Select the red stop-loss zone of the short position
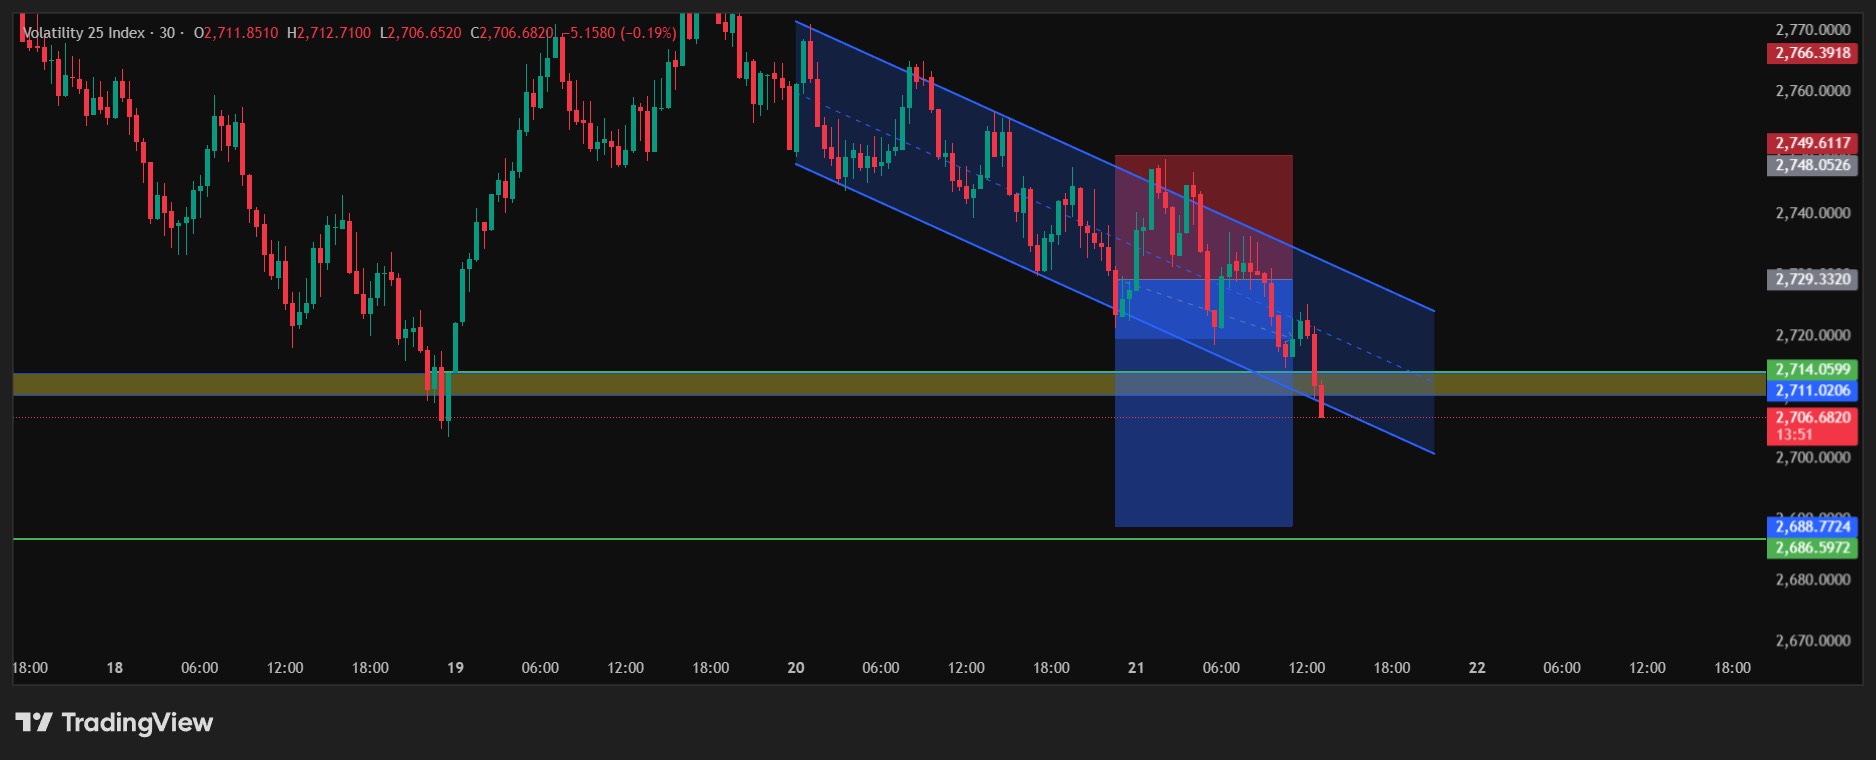The height and width of the screenshot is (760, 1876). coord(1204,217)
